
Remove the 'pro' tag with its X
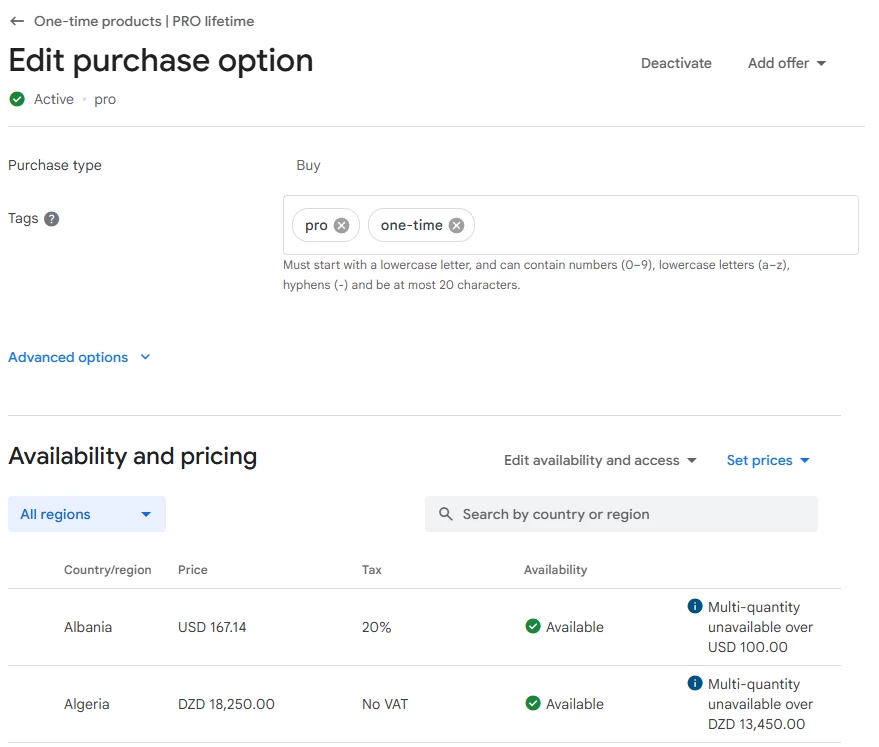tap(341, 225)
